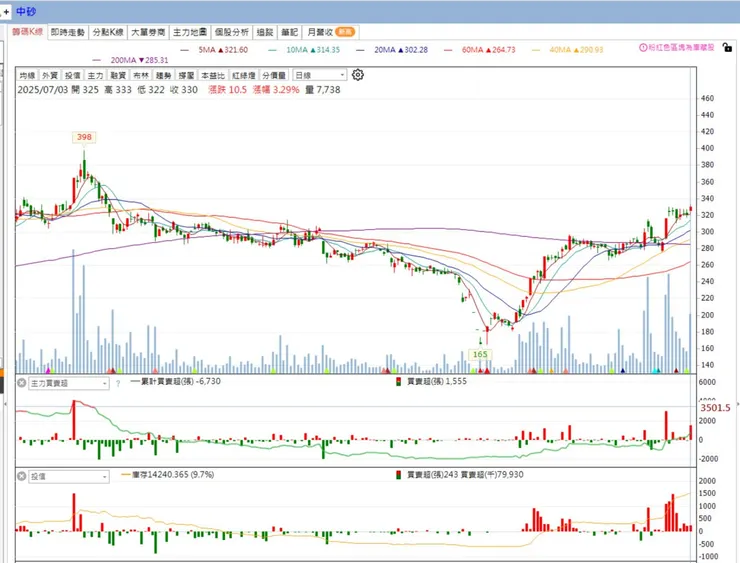Open the chart settings gear icon
The image size is (740, 563).
[x=358, y=75]
